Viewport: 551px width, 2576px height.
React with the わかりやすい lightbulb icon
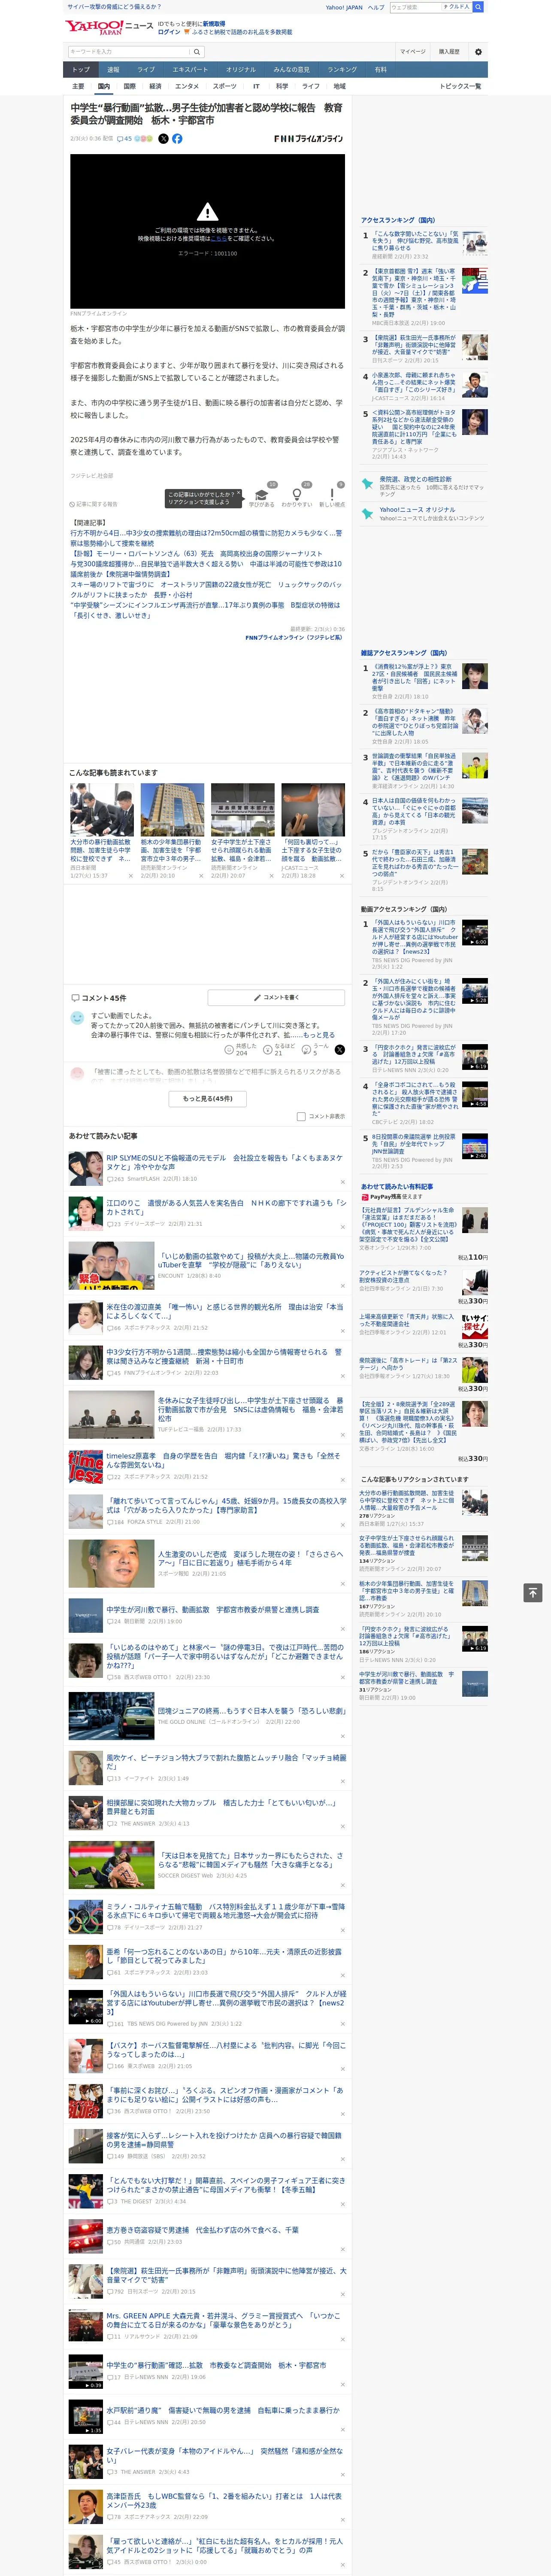296,494
